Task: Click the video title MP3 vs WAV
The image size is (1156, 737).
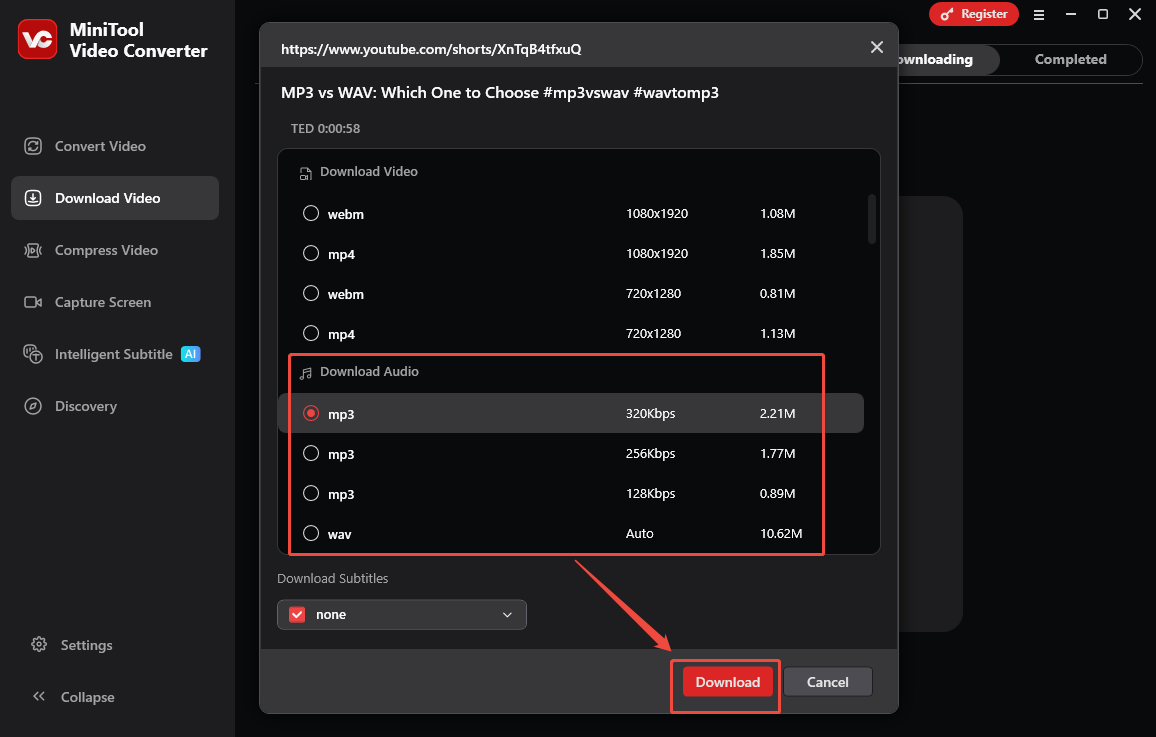Action: click(500, 93)
